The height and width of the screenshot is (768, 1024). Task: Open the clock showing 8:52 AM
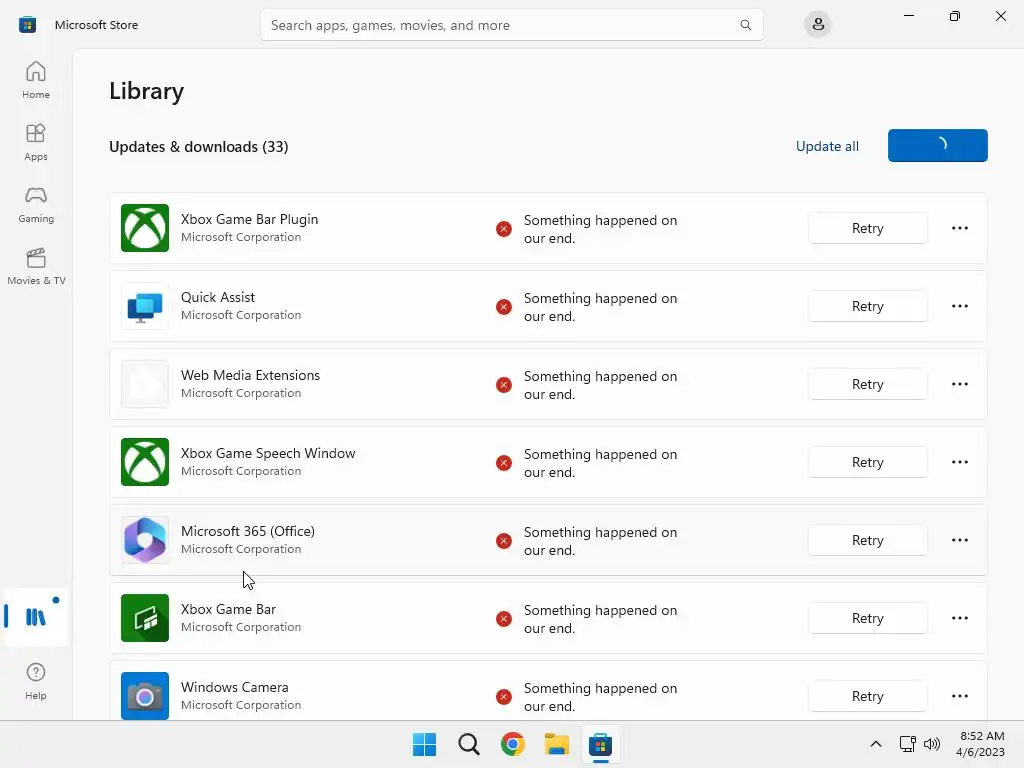point(981,744)
